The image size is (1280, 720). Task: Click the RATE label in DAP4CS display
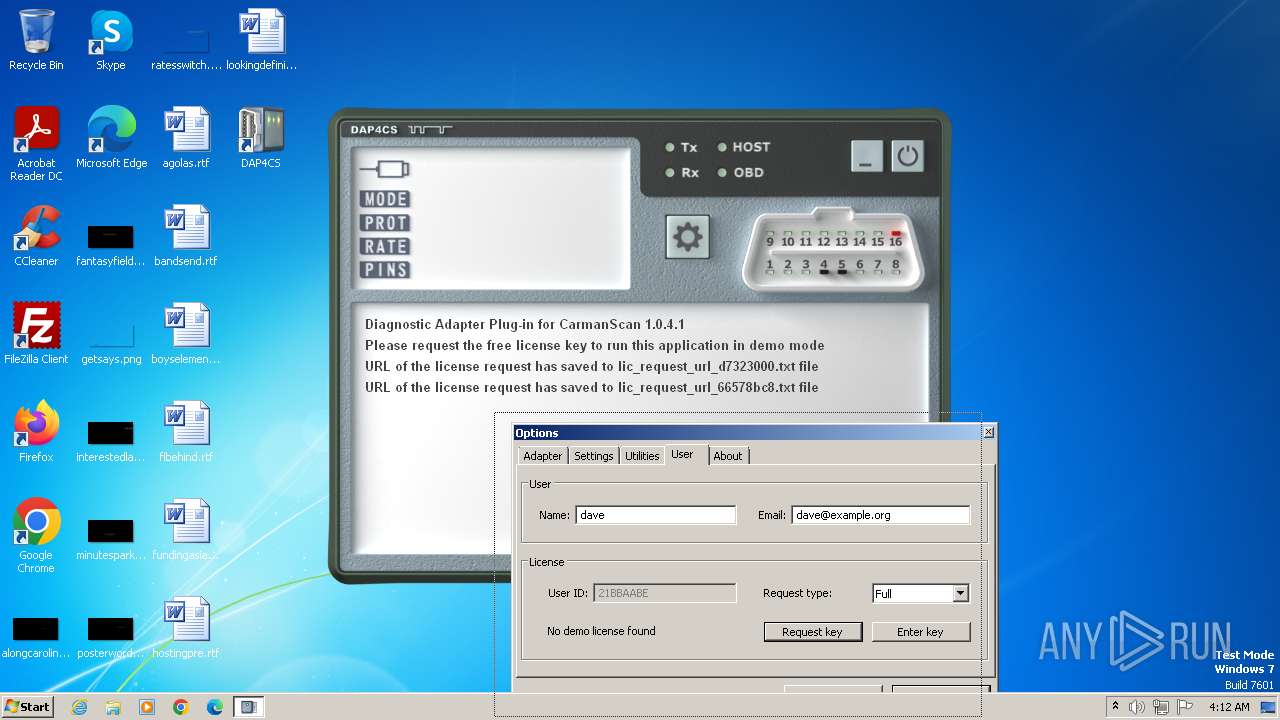(x=386, y=246)
